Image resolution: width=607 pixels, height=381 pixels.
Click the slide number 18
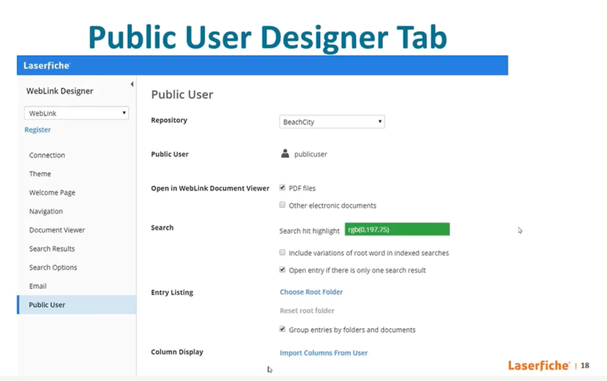(585, 365)
